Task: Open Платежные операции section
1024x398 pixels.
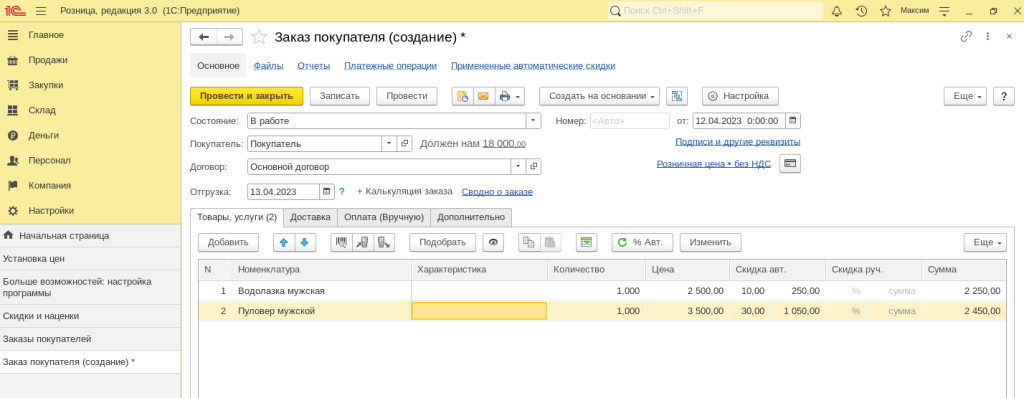Action: pos(391,66)
